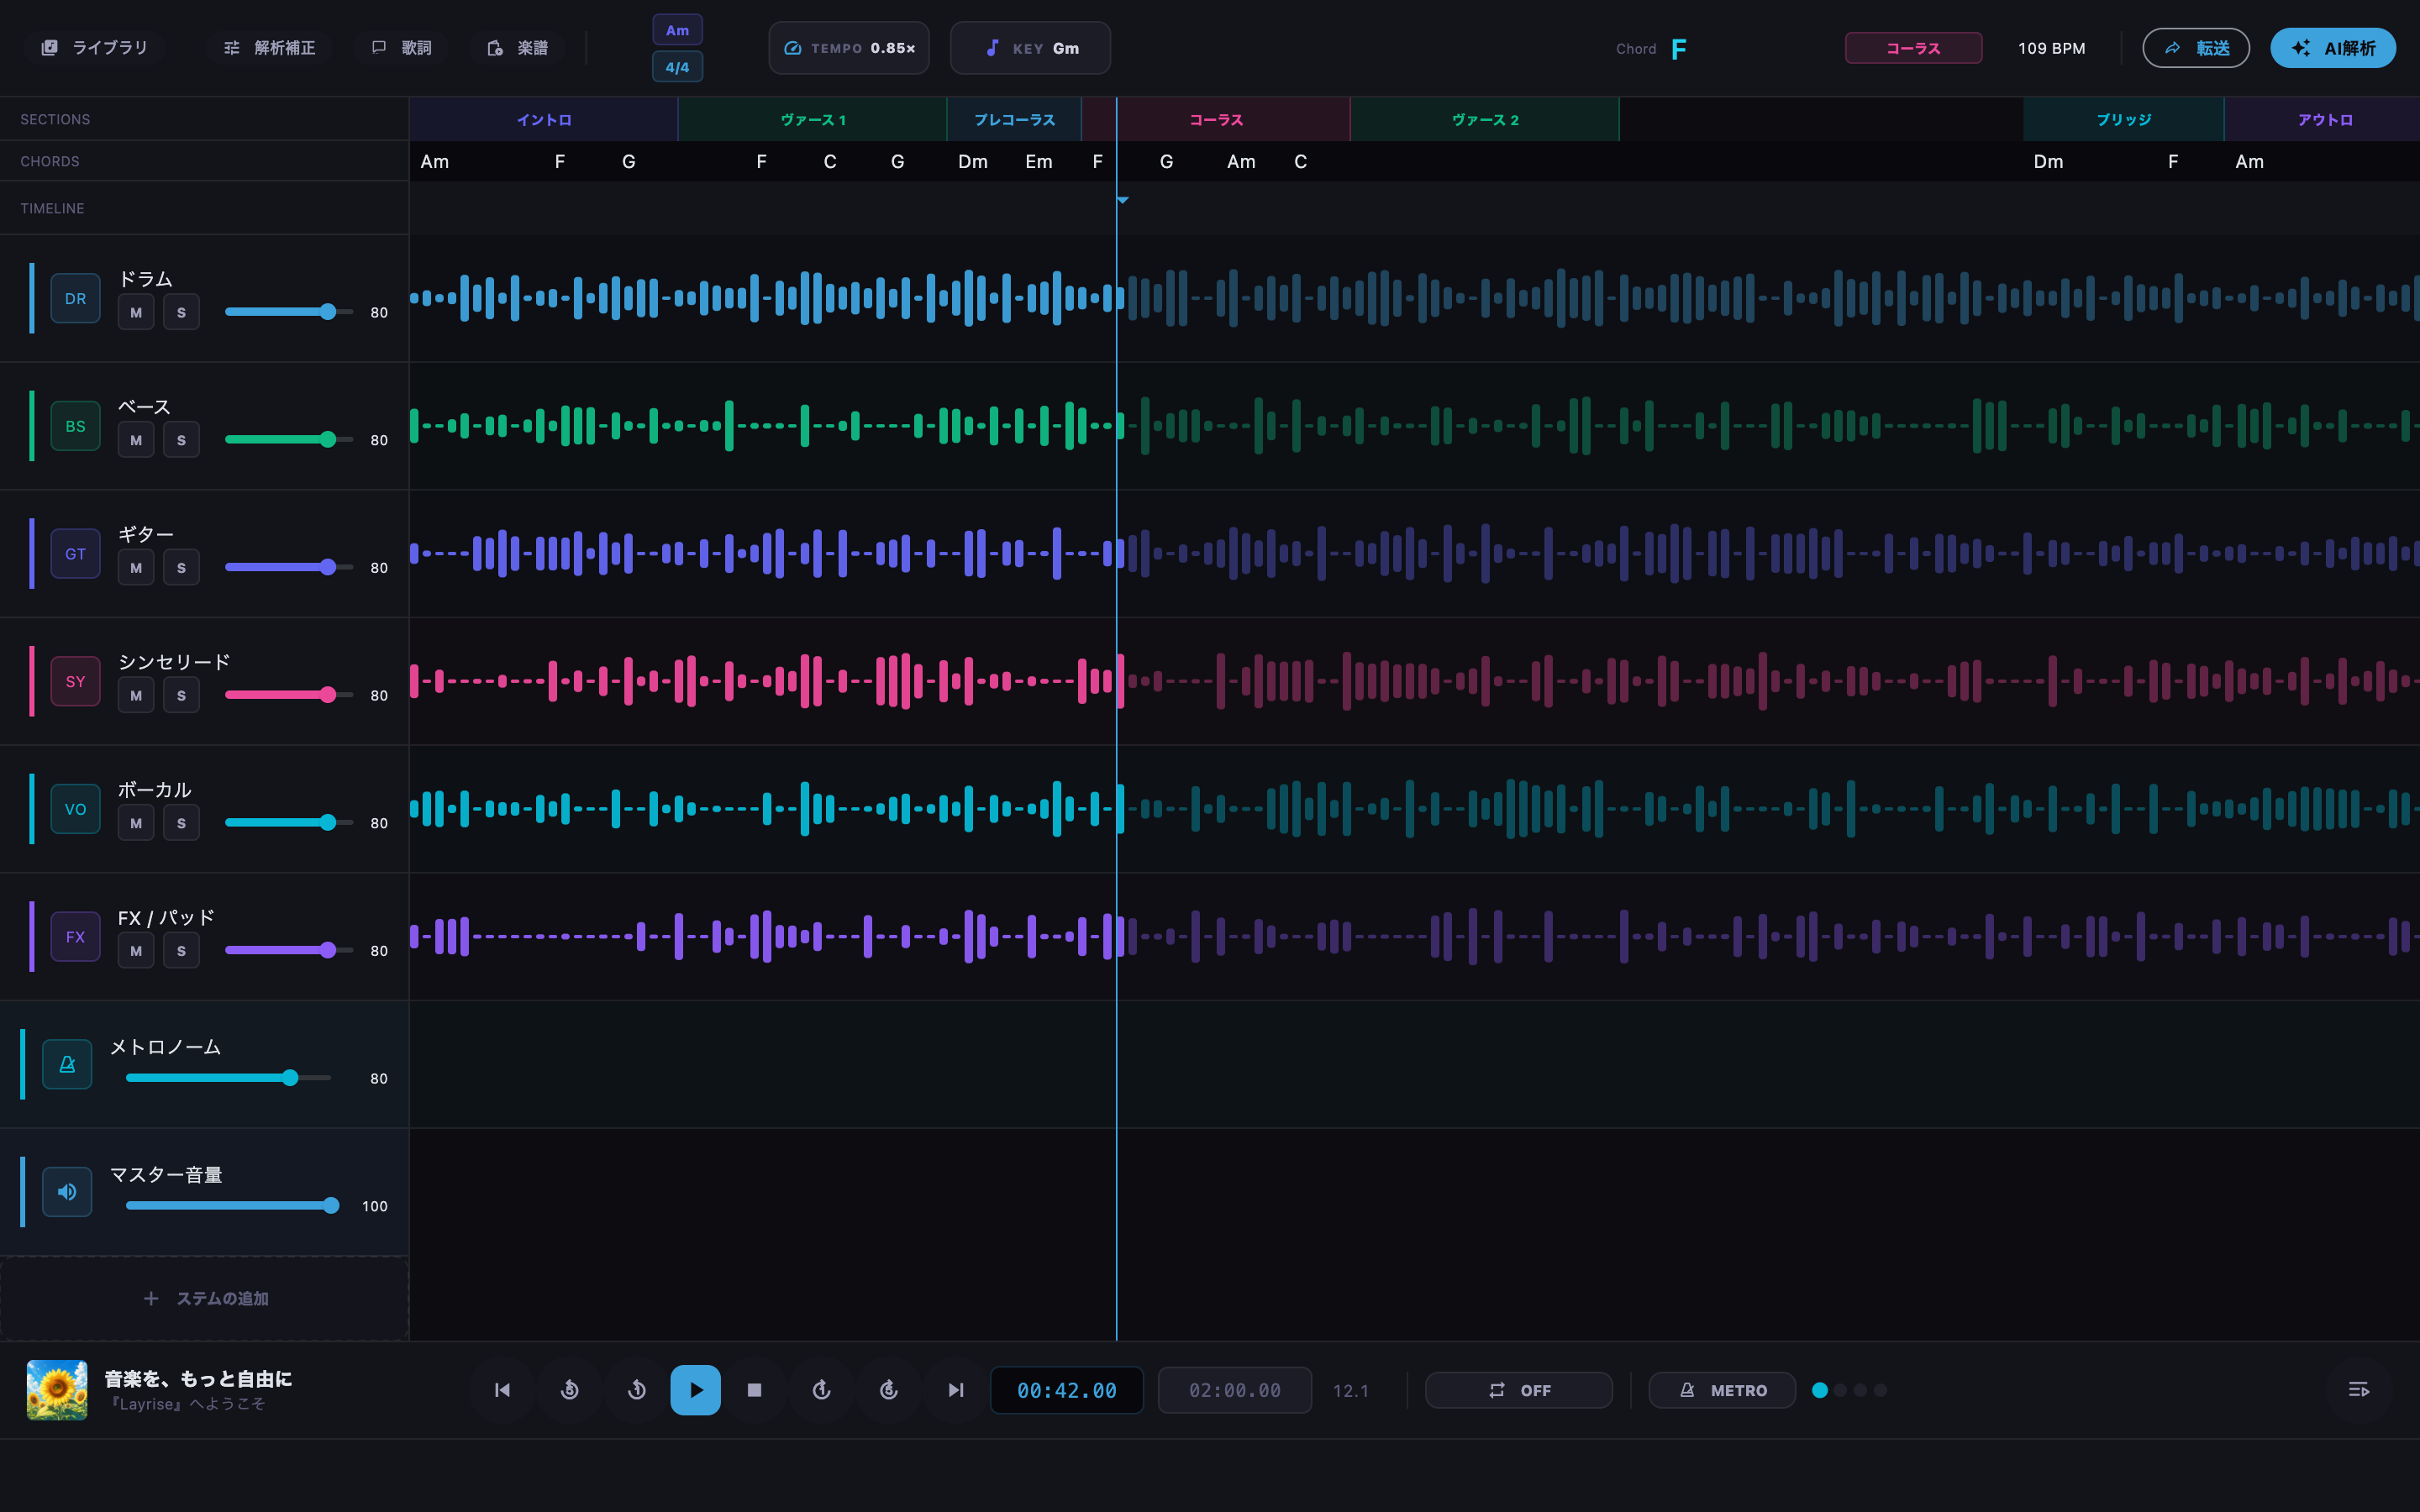Open the 解析補正 tab
This screenshot has width=2420, height=1512.
pos(269,48)
